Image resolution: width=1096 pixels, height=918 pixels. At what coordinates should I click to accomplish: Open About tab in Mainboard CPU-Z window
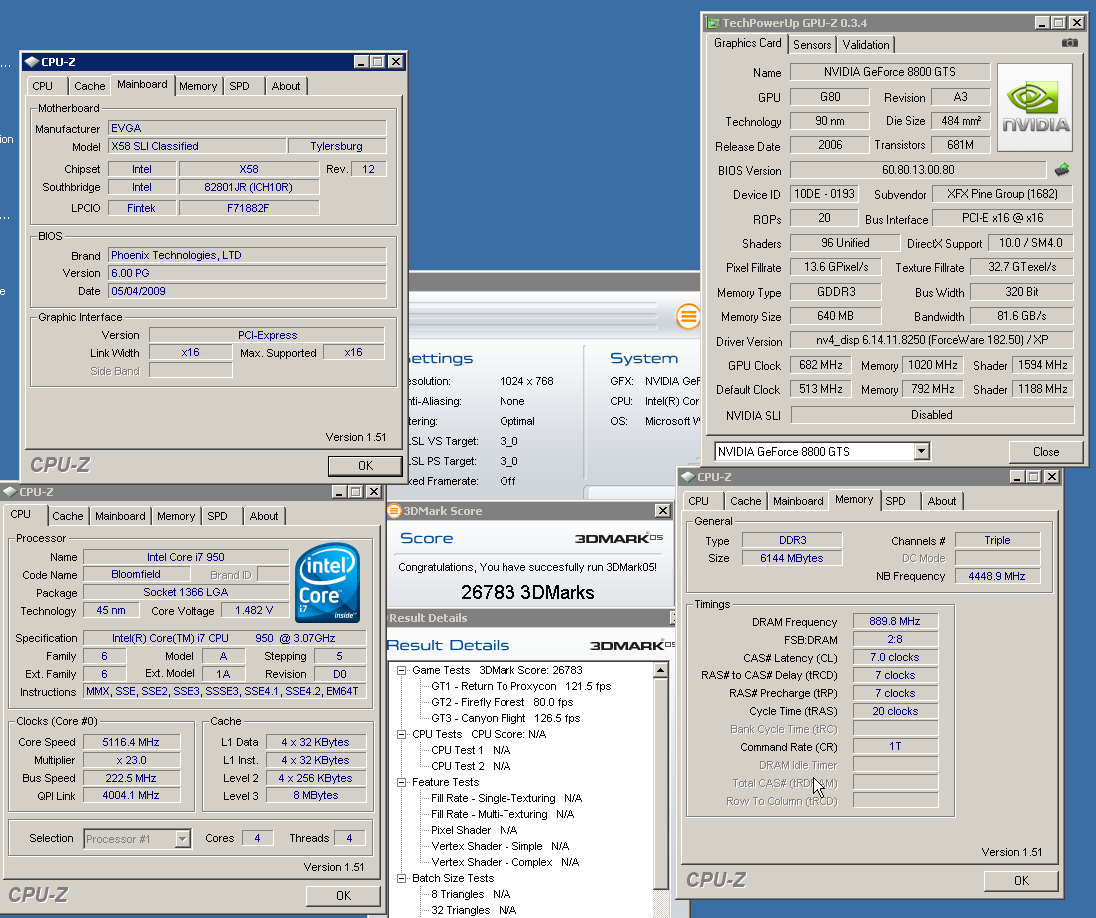click(286, 86)
